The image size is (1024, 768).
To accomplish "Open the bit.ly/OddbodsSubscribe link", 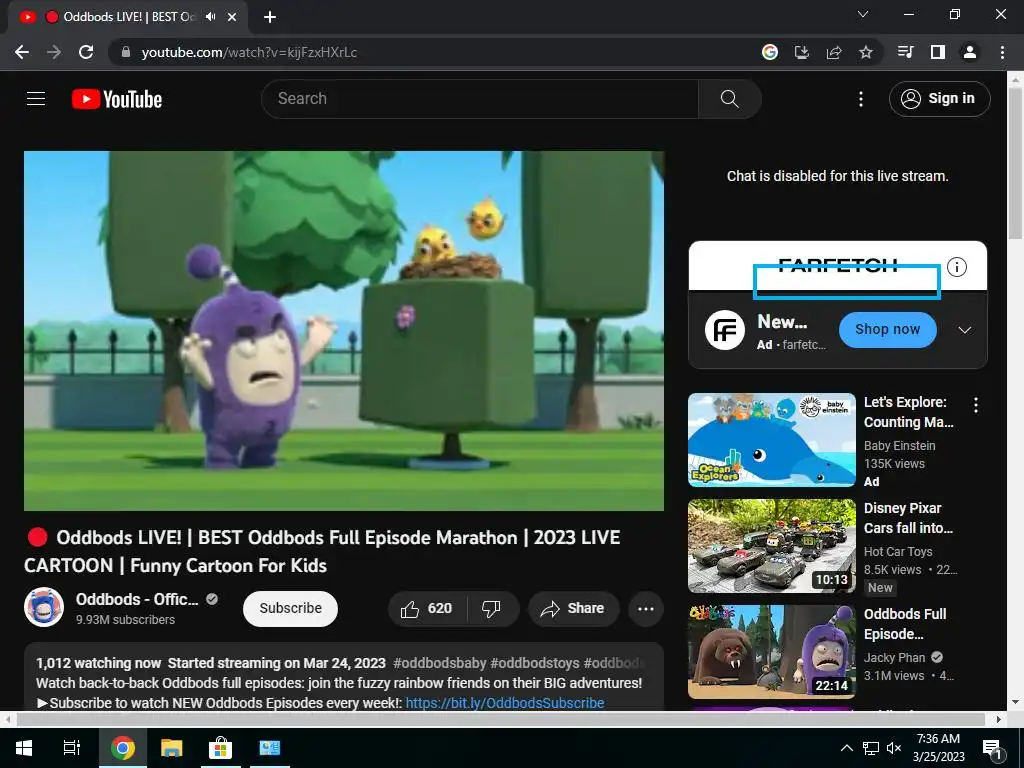I will (x=505, y=703).
